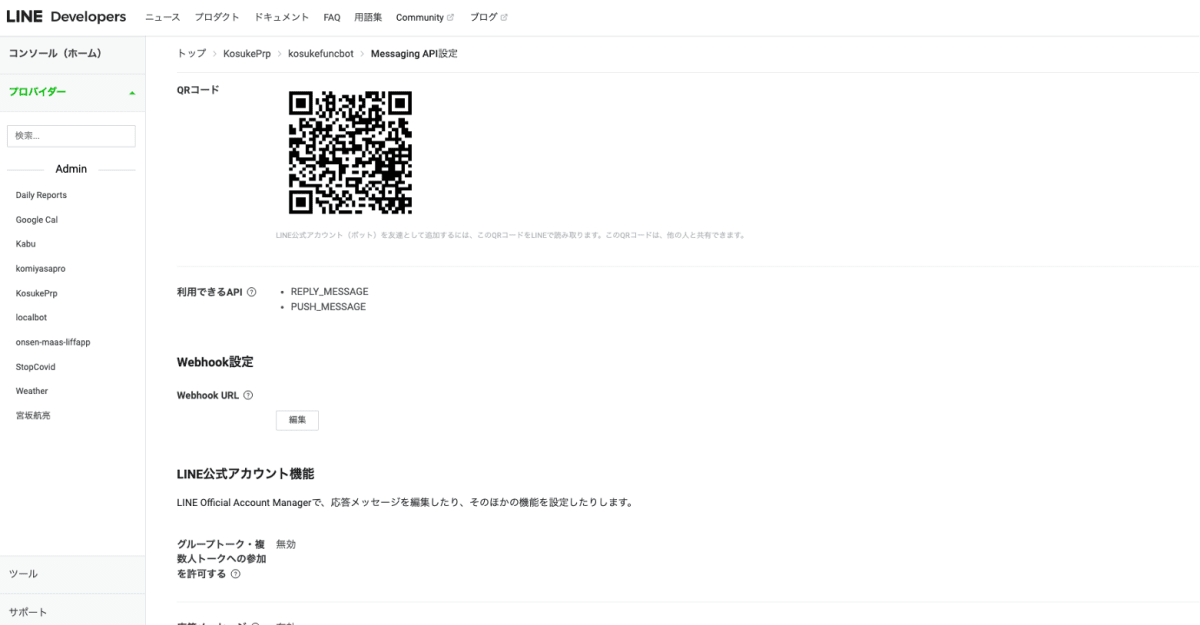Viewport: 1200px width, 625px height.
Task: Select the localbot provider
Action: coord(32,317)
